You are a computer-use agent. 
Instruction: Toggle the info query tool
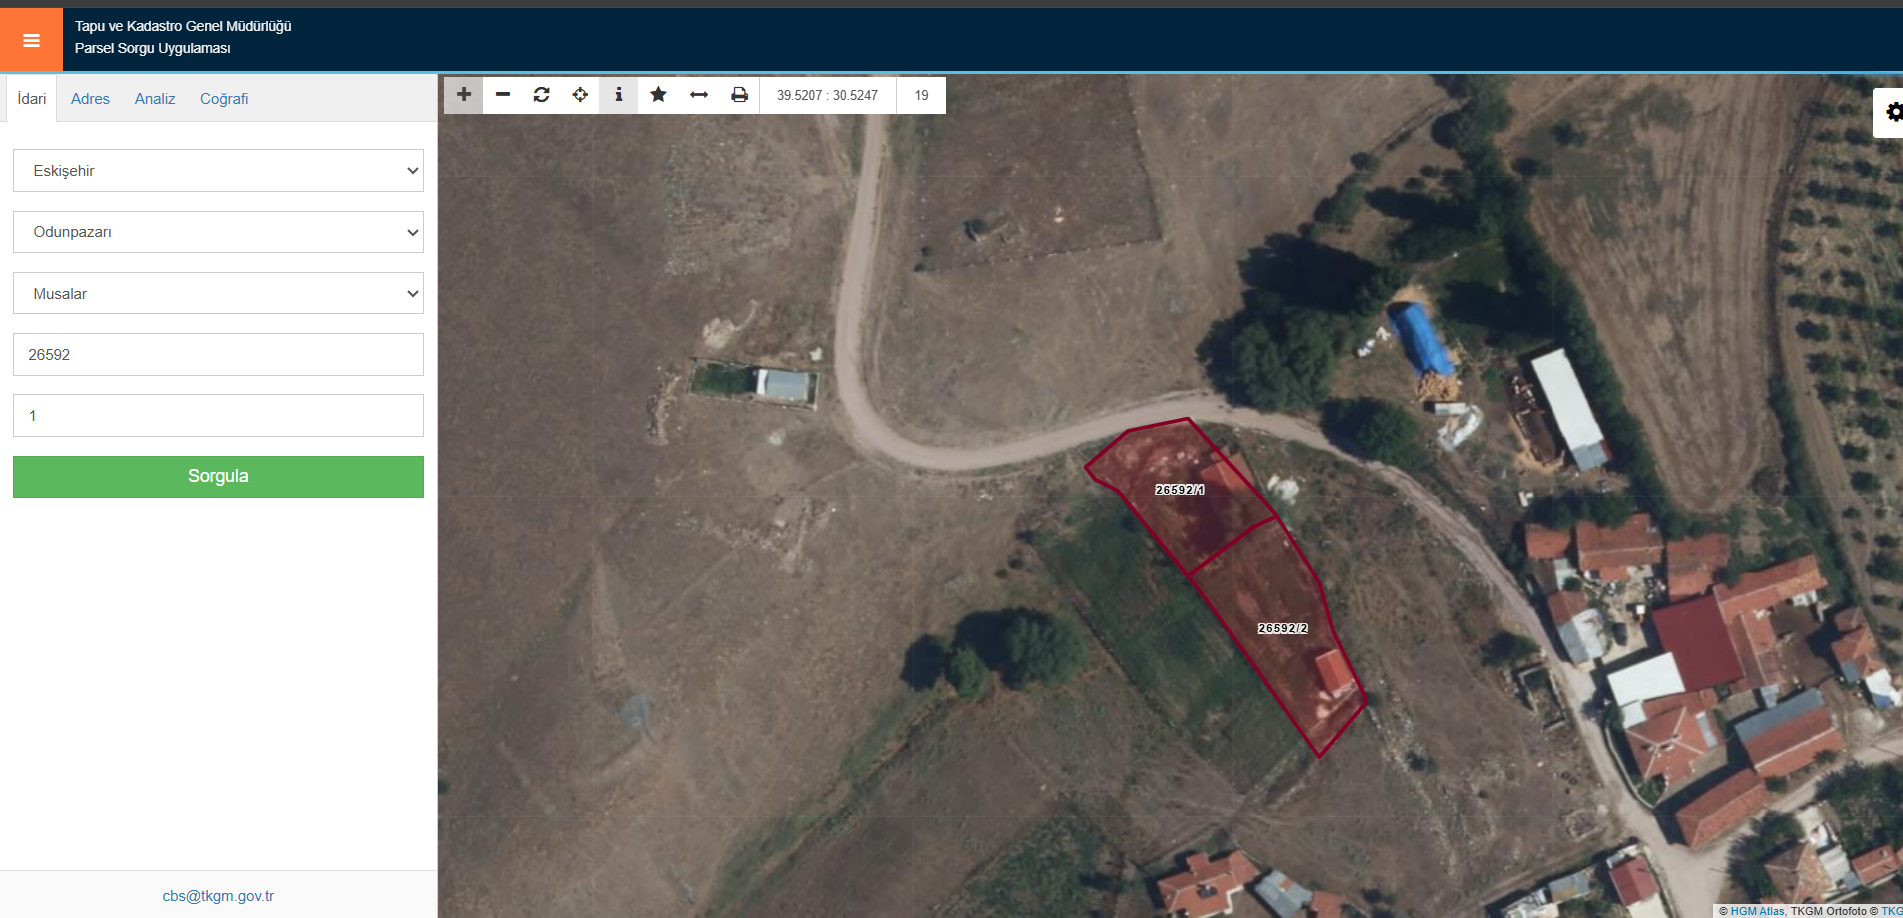pos(619,95)
